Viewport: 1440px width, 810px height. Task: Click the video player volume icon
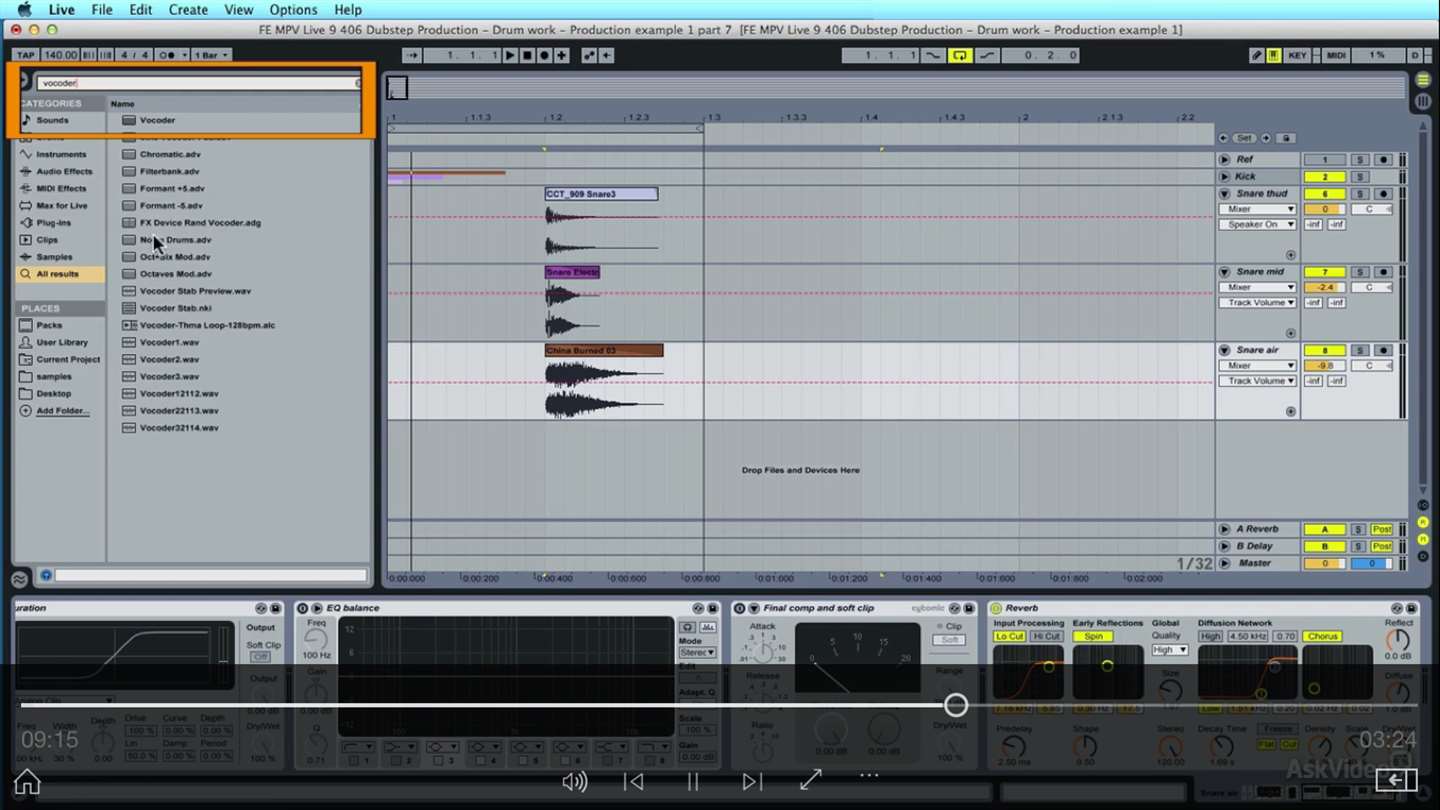[x=574, y=781]
